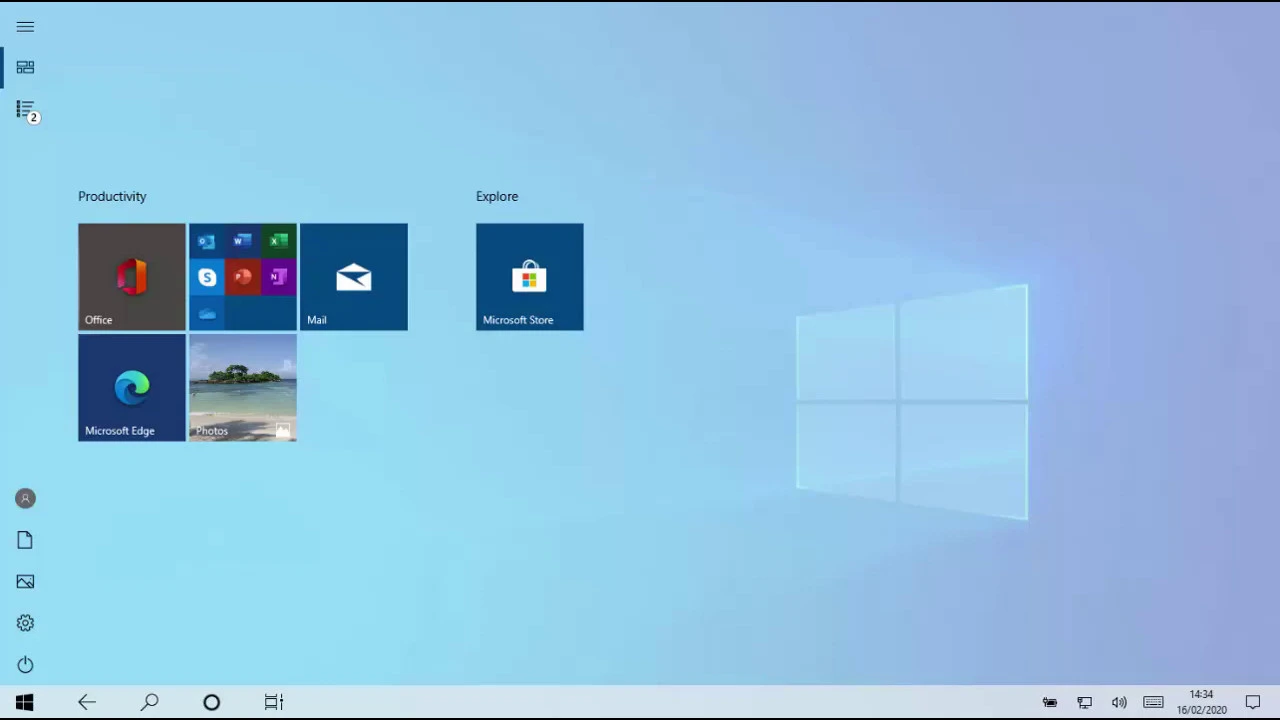
Task: Show the touch keyboard
Action: 1153,702
